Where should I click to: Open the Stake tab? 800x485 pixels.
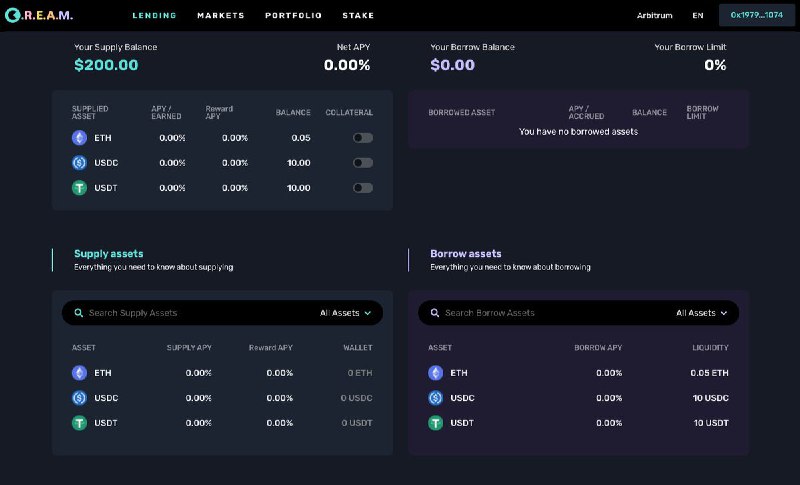tap(358, 15)
